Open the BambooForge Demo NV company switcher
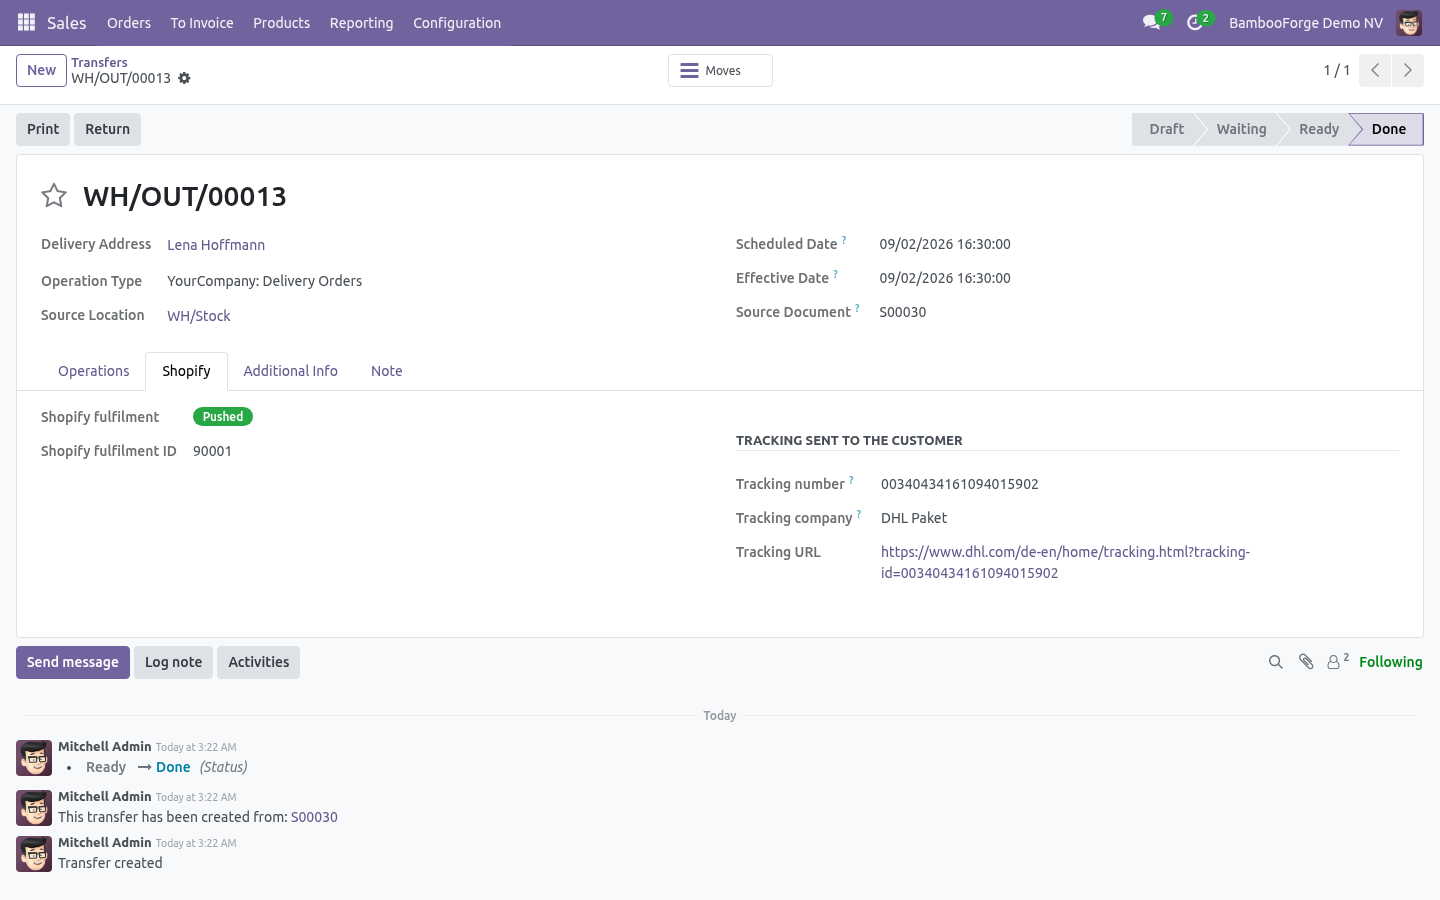The image size is (1440, 900). 1305,23
